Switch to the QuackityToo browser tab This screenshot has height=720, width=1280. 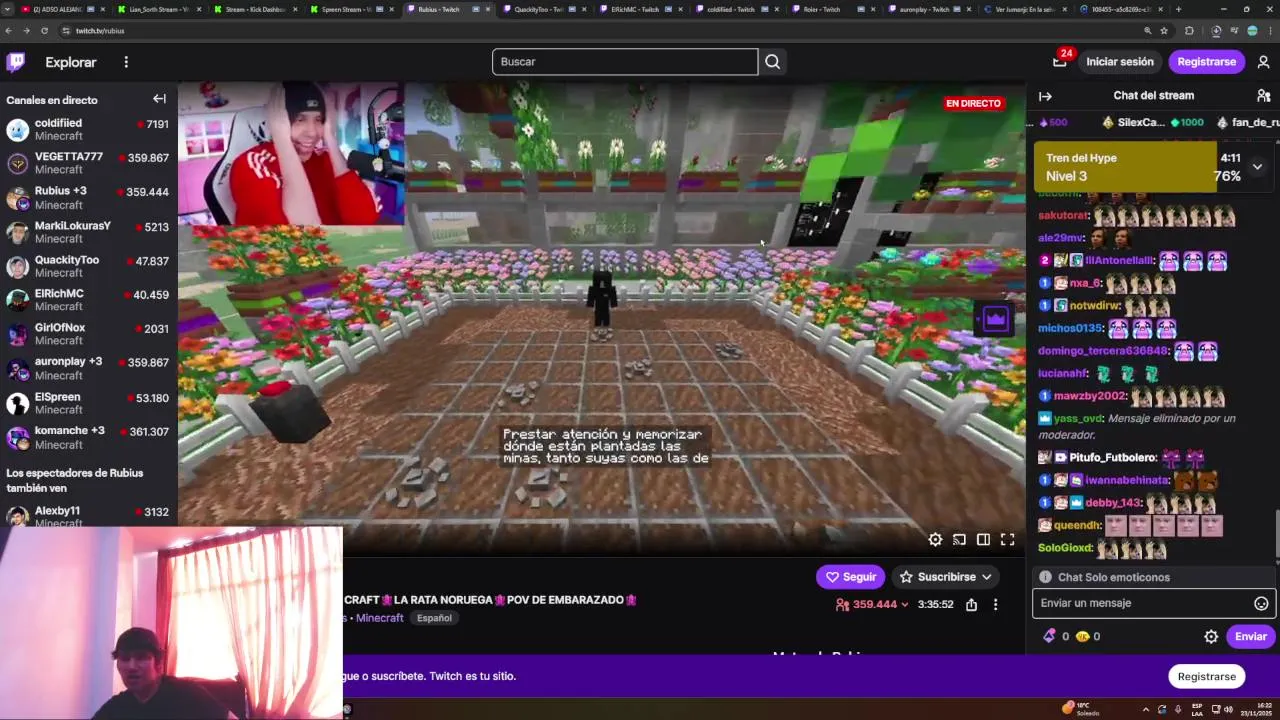(545, 9)
